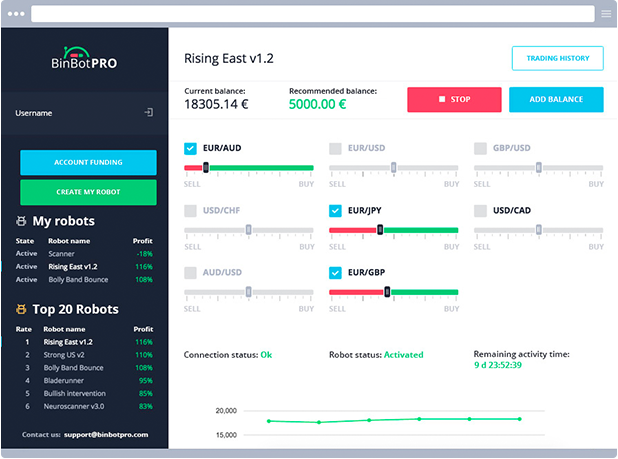Image resolution: width=618 pixels, height=459 pixels.
Task: Click CREATE MY ROBOT button
Action: pyautogui.click(x=88, y=192)
